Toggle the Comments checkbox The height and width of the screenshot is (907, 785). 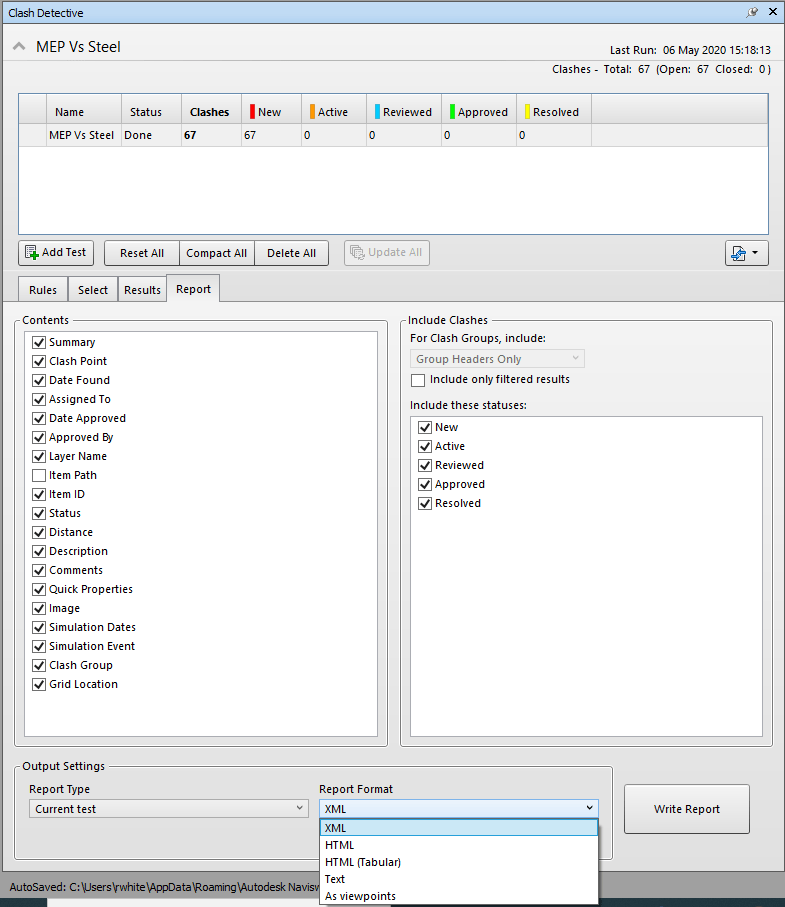[39, 570]
